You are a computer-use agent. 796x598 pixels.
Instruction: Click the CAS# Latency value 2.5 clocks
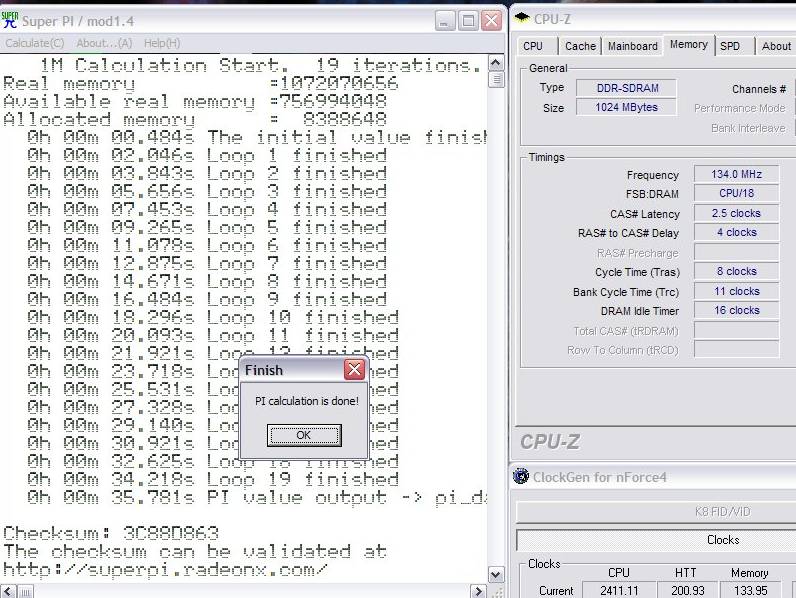coord(736,213)
